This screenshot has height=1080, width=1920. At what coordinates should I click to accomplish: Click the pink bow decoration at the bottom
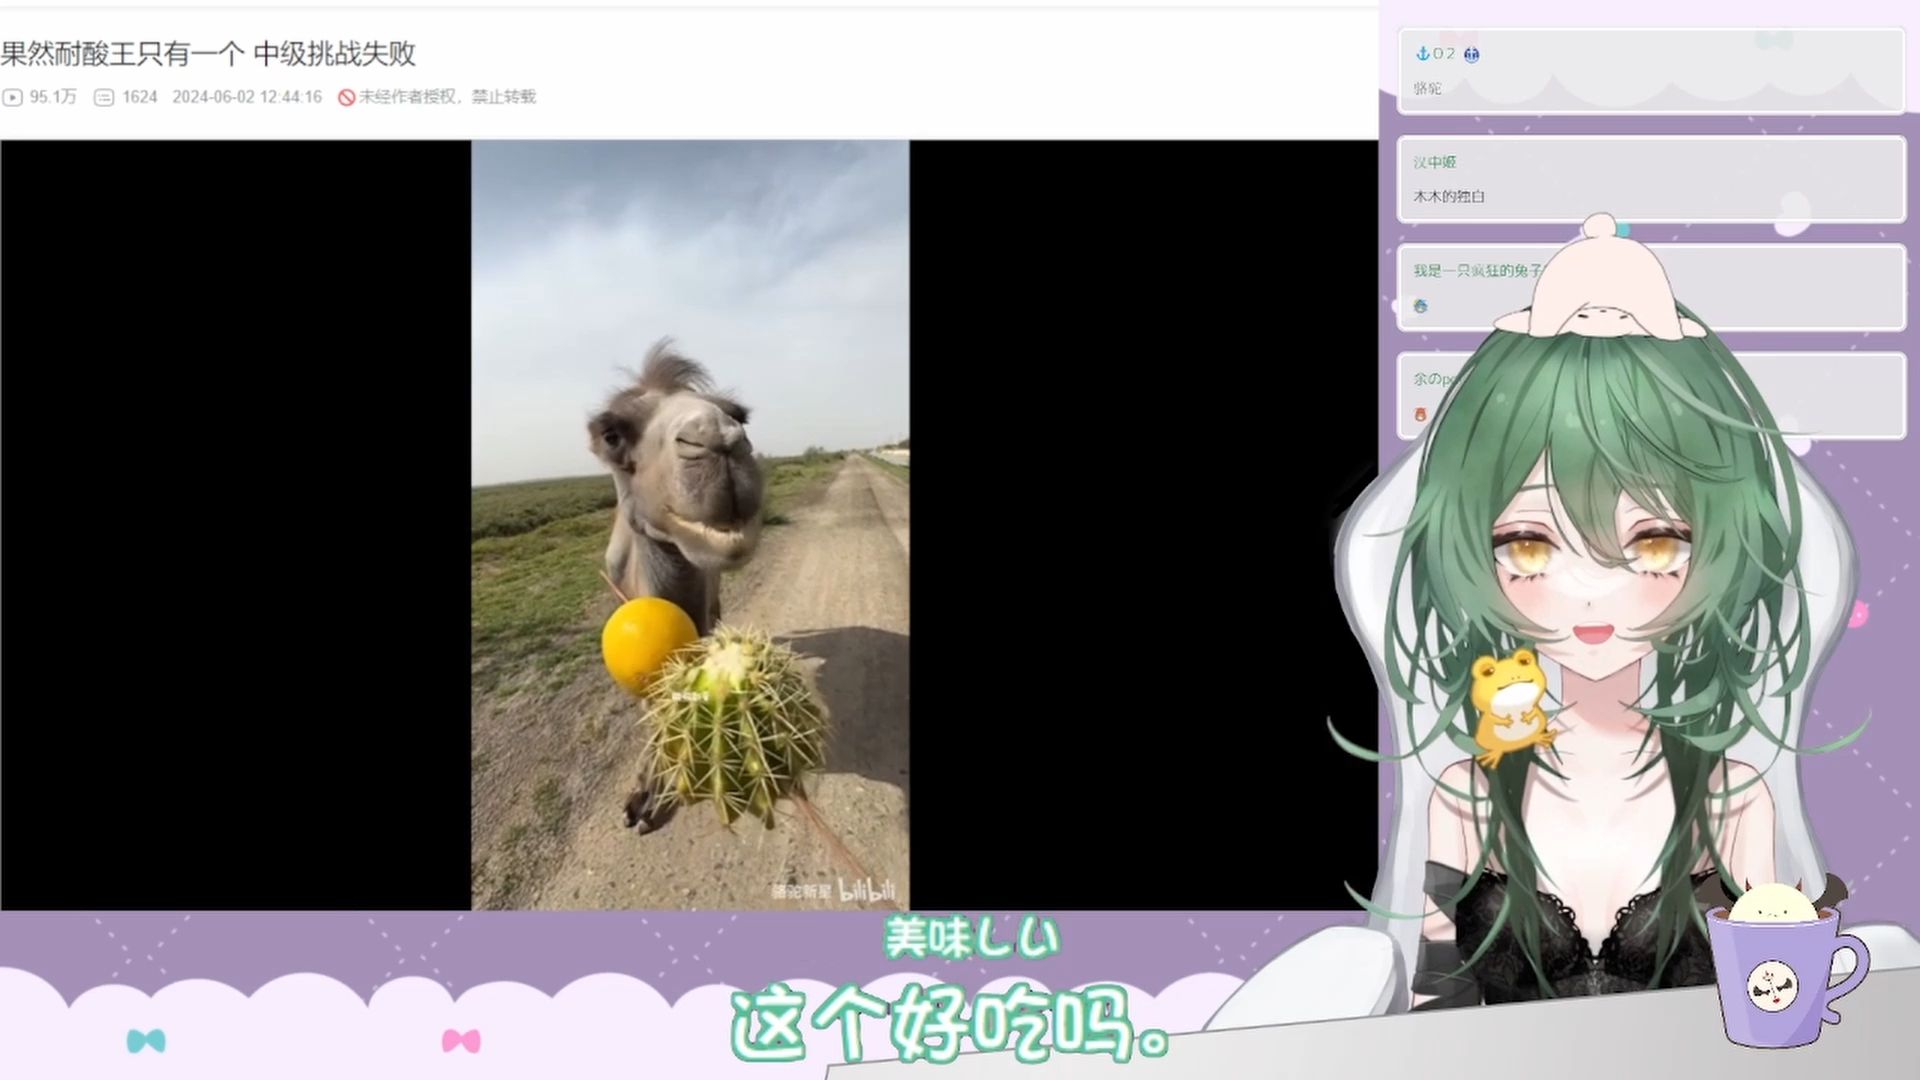coord(461,1041)
